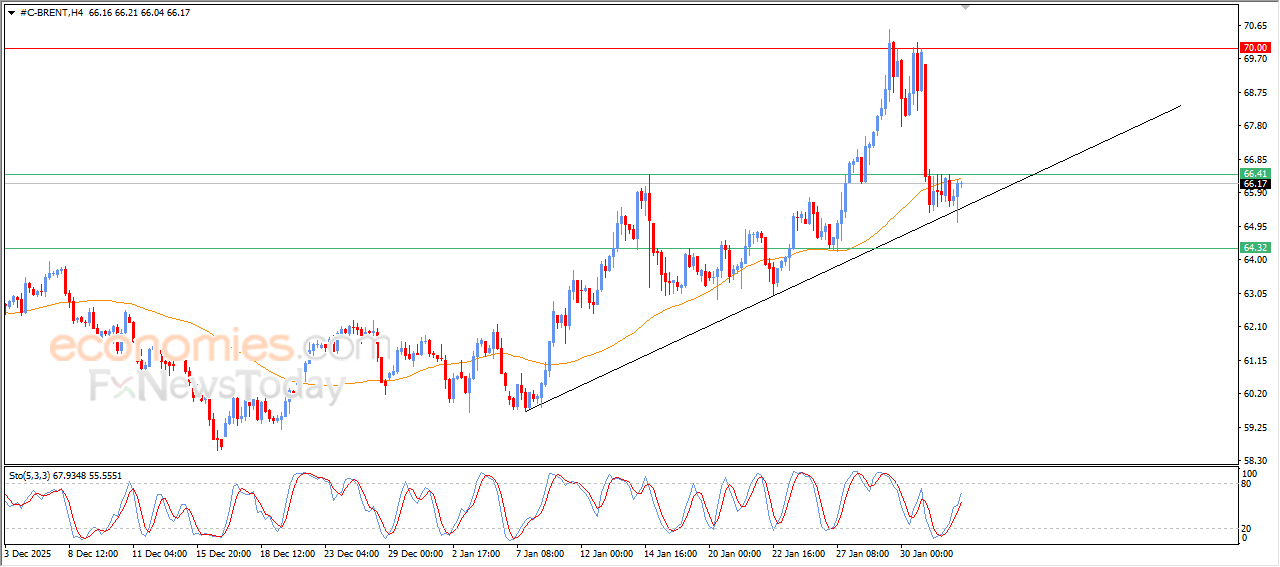Click the 8 Dec 12:00 time label
Viewport: 1280px width, 567px height.
[x=93, y=553]
